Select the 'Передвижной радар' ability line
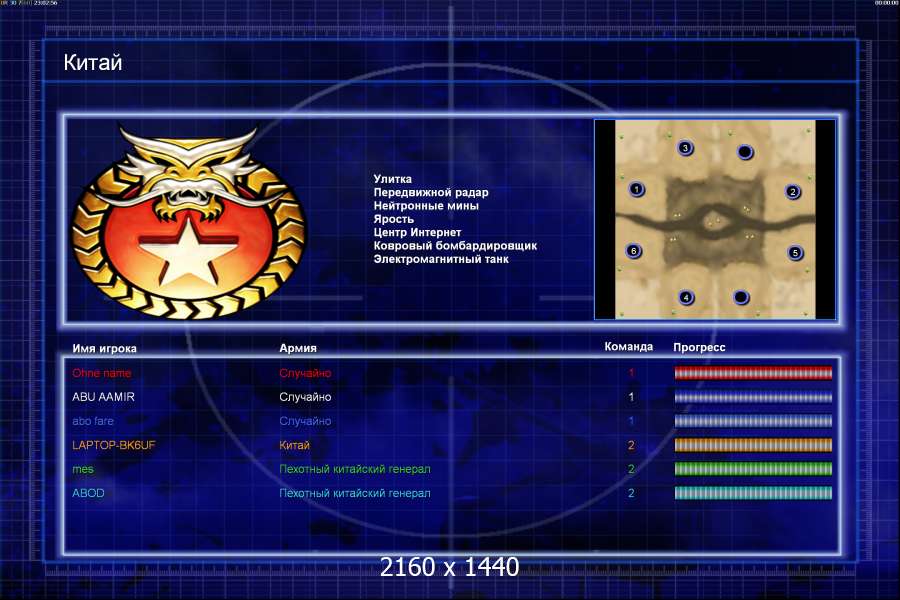Image resolution: width=900 pixels, height=600 pixels. pos(431,192)
